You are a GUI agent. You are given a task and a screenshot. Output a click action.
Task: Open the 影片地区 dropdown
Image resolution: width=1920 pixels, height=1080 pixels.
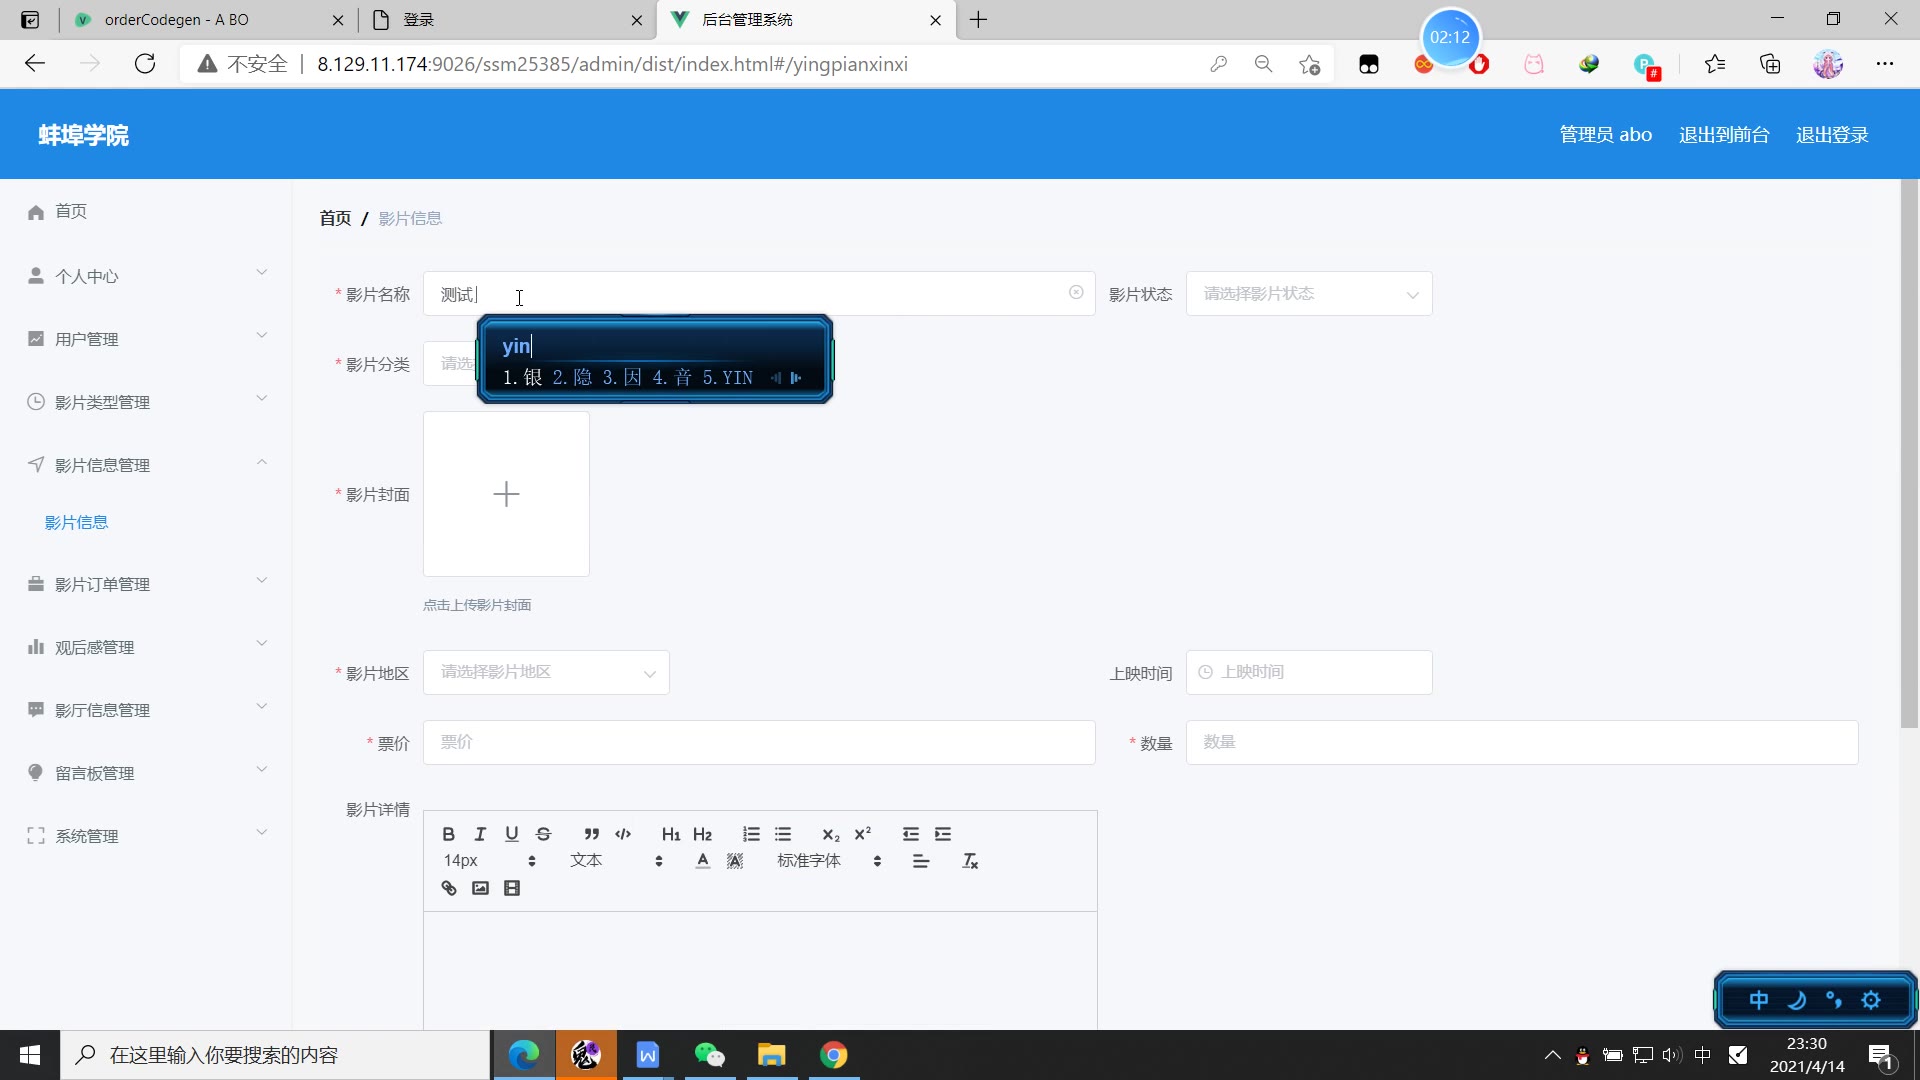pos(546,673)
